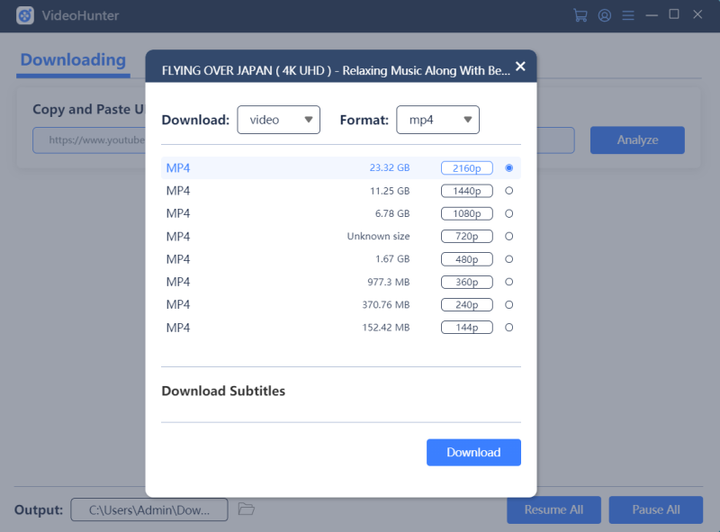Click the Analyze button
Screen dimensions: 720x532
(x=637, y=140)
